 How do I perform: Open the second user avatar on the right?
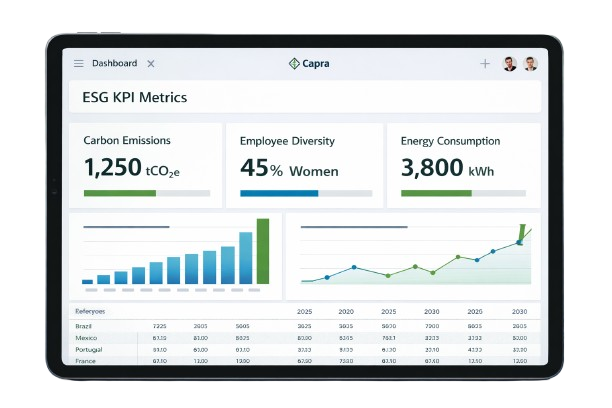pos(530,63)
